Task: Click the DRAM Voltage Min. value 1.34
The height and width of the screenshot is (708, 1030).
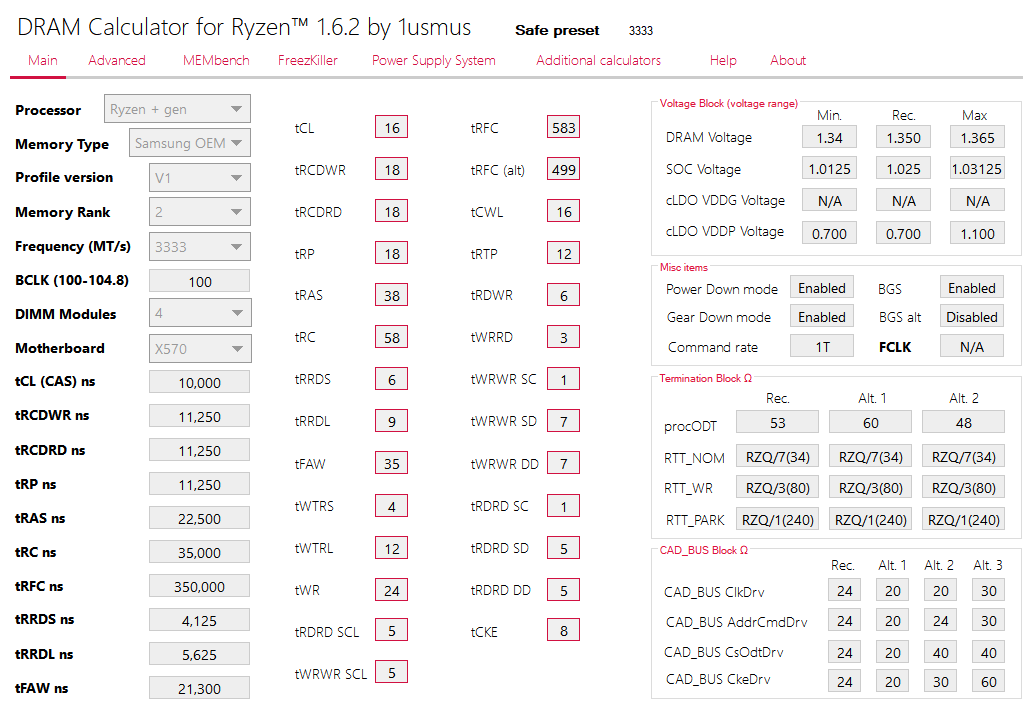Action: click(829, 137)
